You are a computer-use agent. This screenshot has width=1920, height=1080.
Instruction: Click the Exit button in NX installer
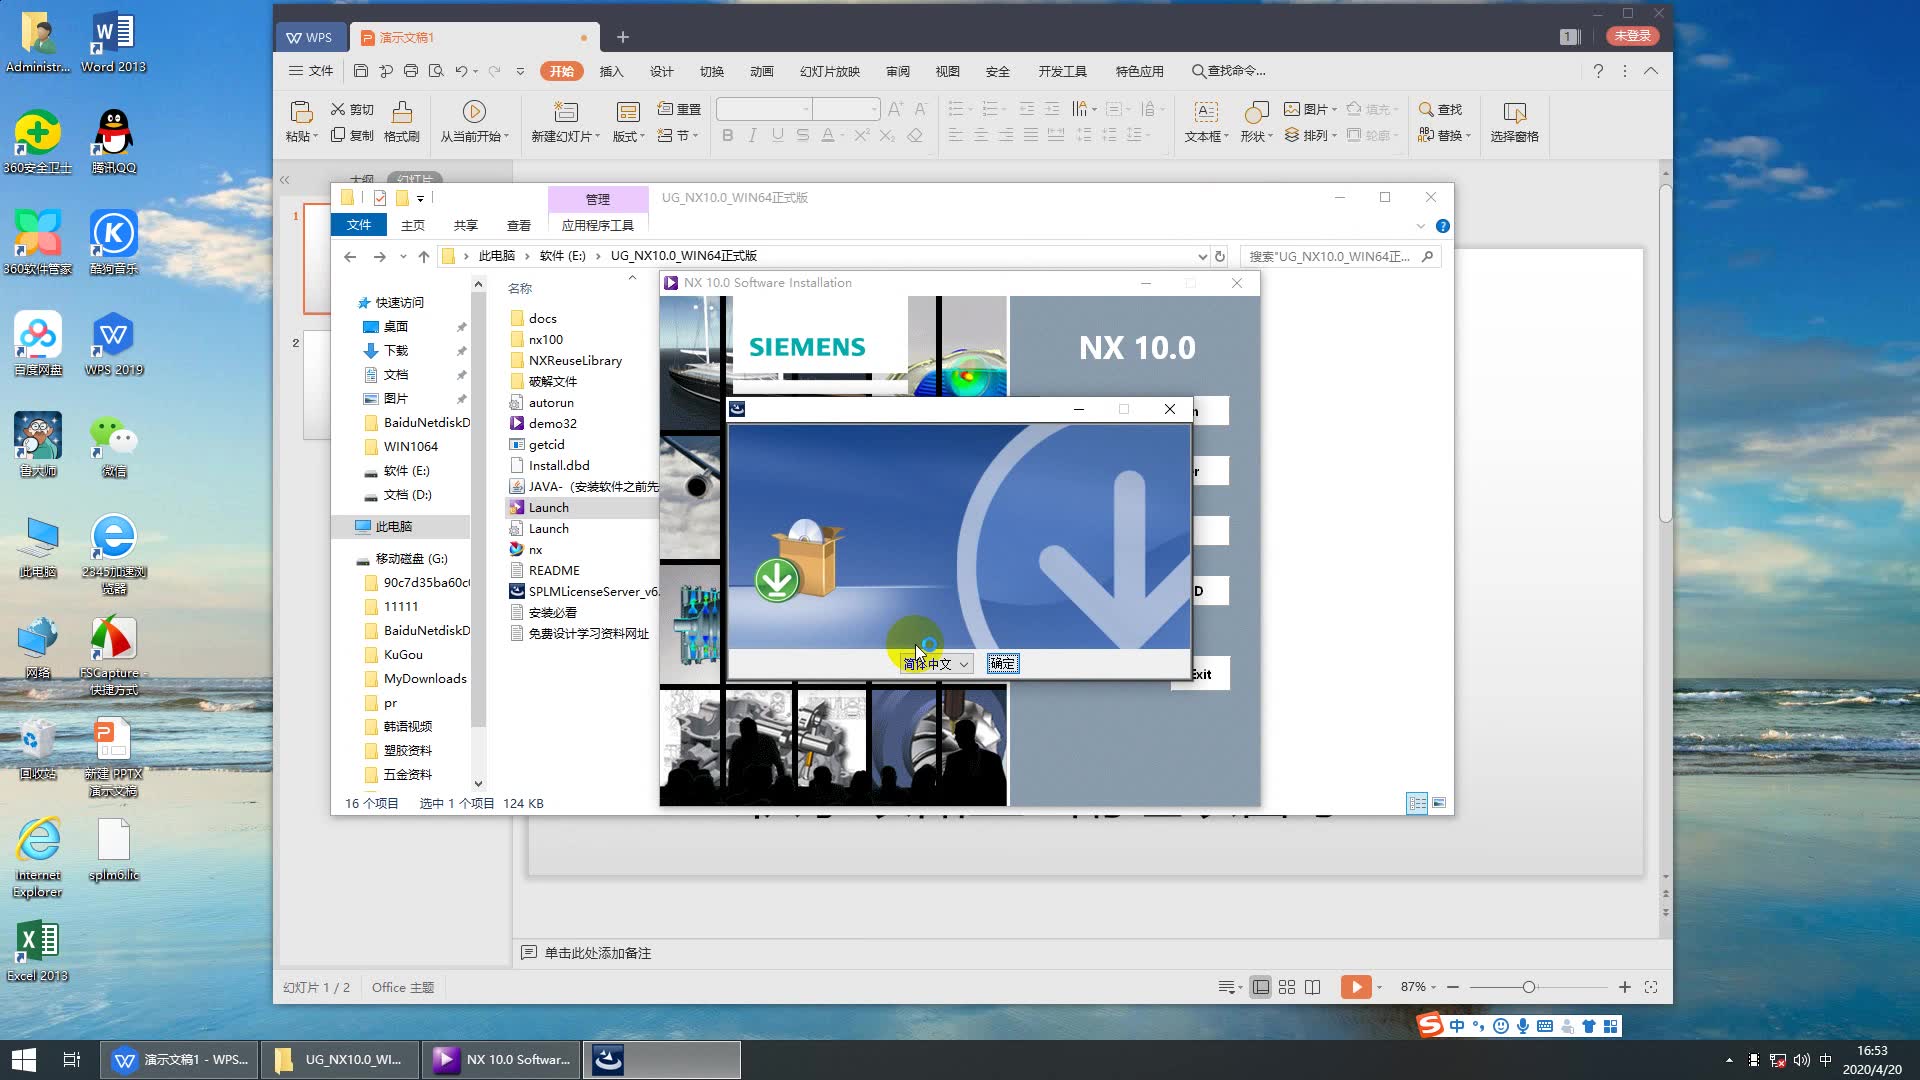coord(1202,674)
